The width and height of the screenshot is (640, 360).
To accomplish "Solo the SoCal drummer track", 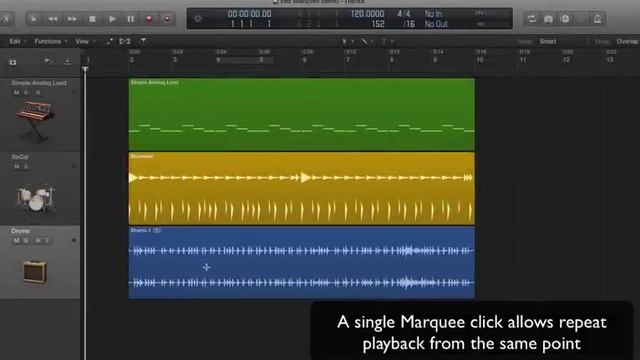I will pos(26,167).
